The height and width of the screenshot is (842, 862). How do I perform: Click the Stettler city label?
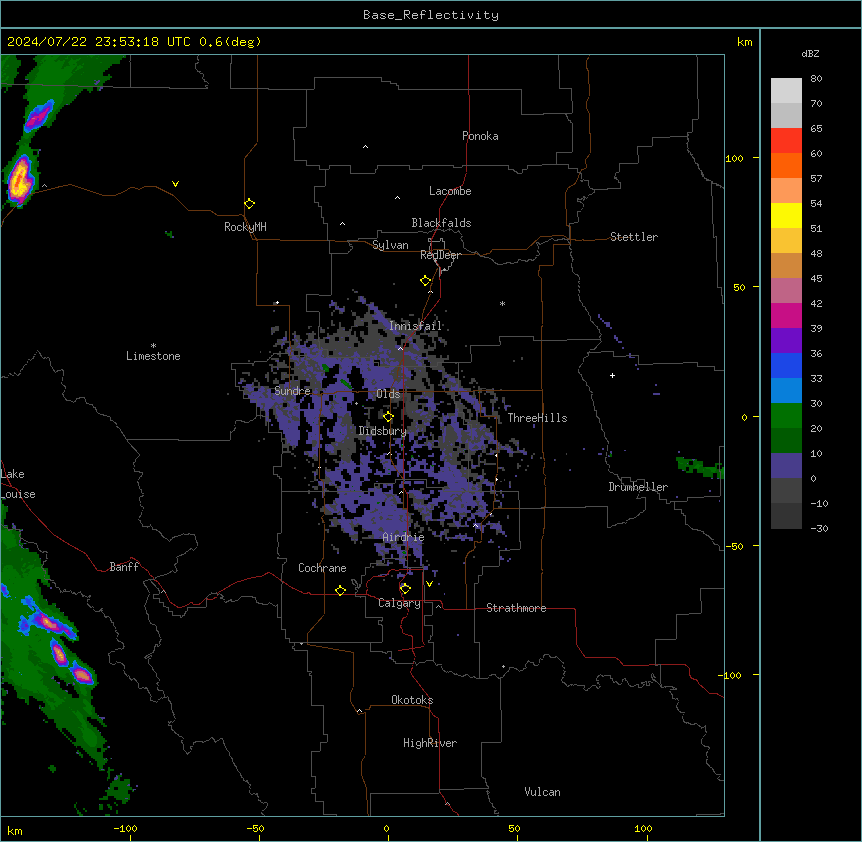[633, 237]
